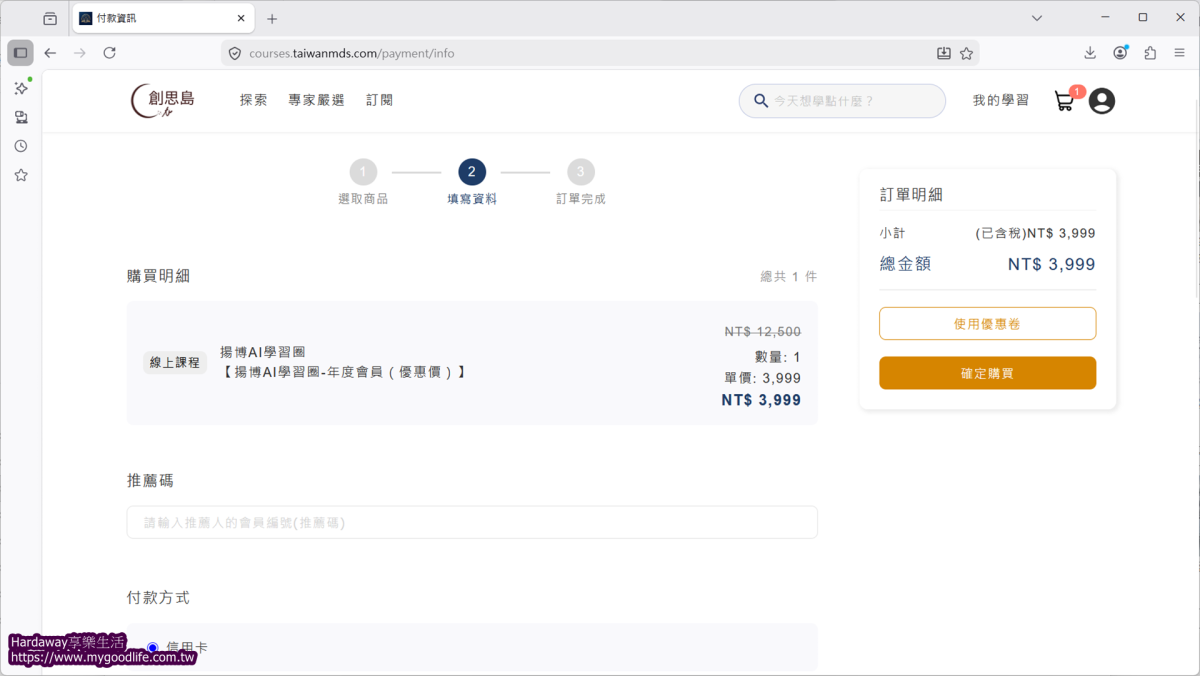Open the shopping cart icon
Screen dimensions: 1200x676
[1064, 101]
